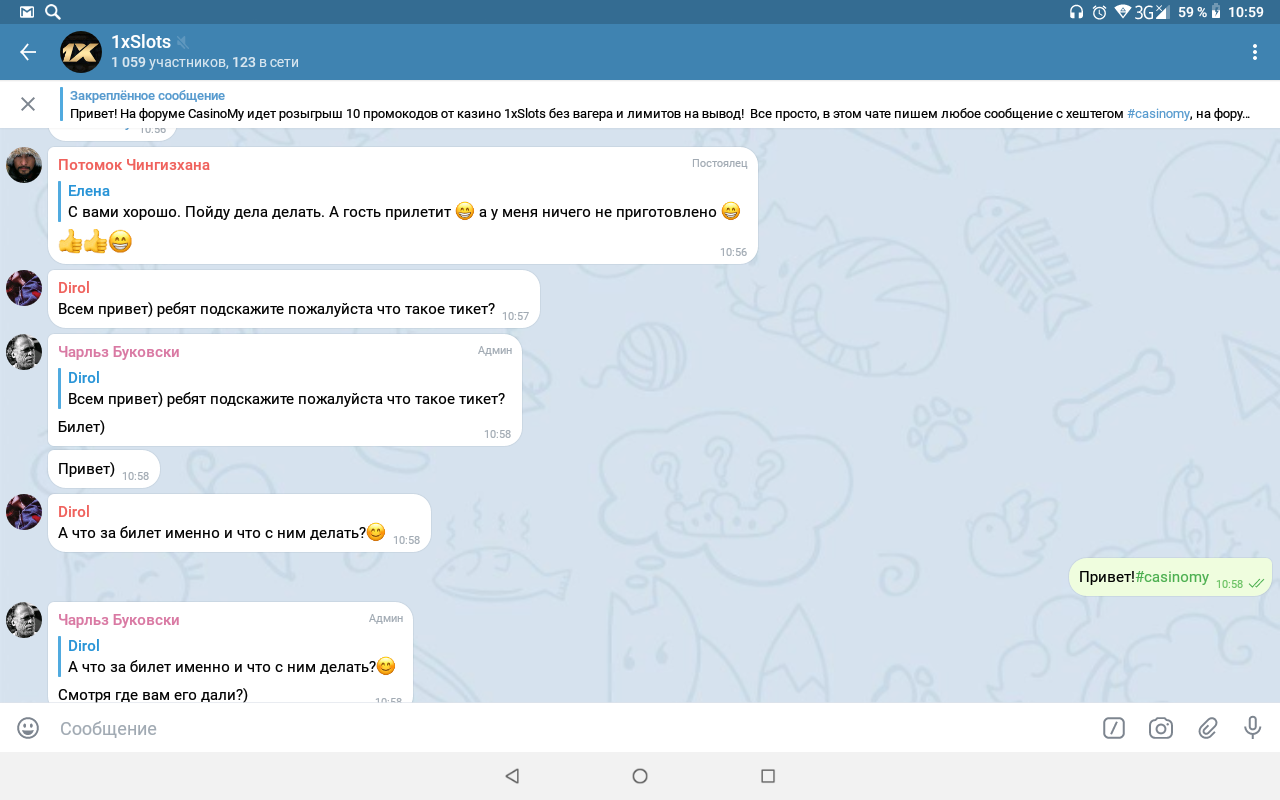
Task: Tap the 3G signal indicator
Action: pos(1152,12)
